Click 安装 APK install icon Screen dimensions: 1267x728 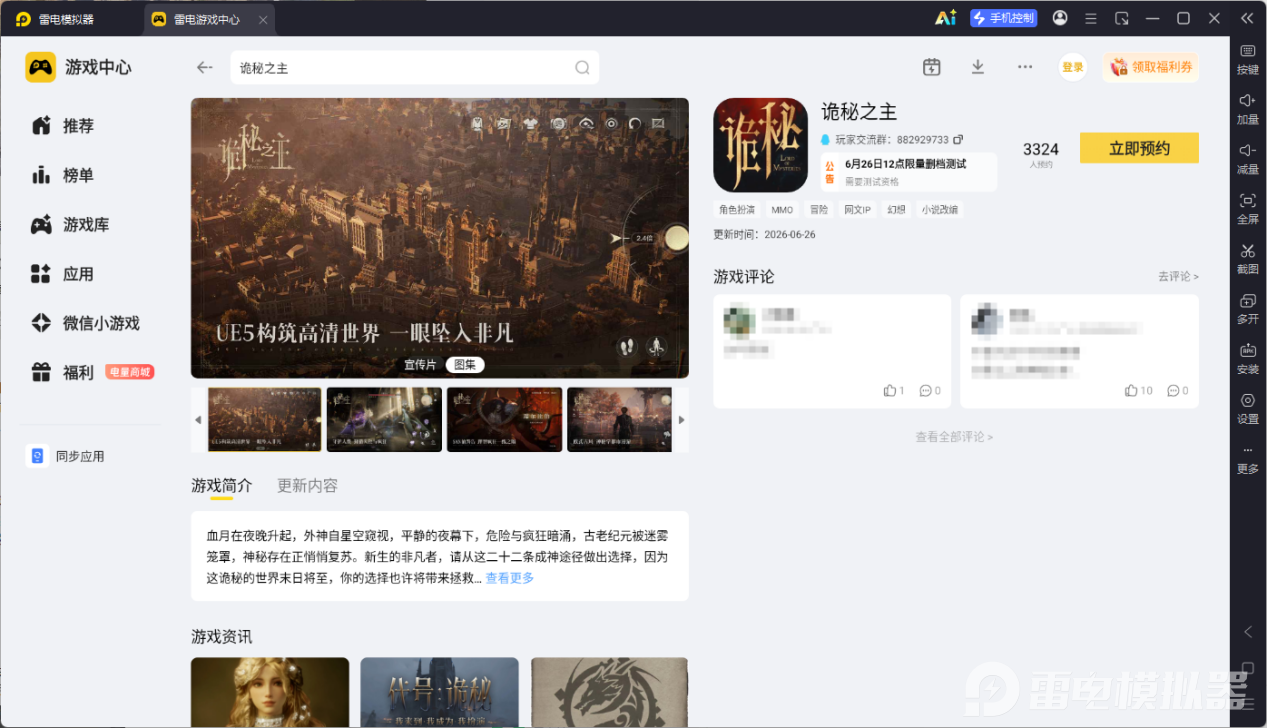[x=1248, y=359]
